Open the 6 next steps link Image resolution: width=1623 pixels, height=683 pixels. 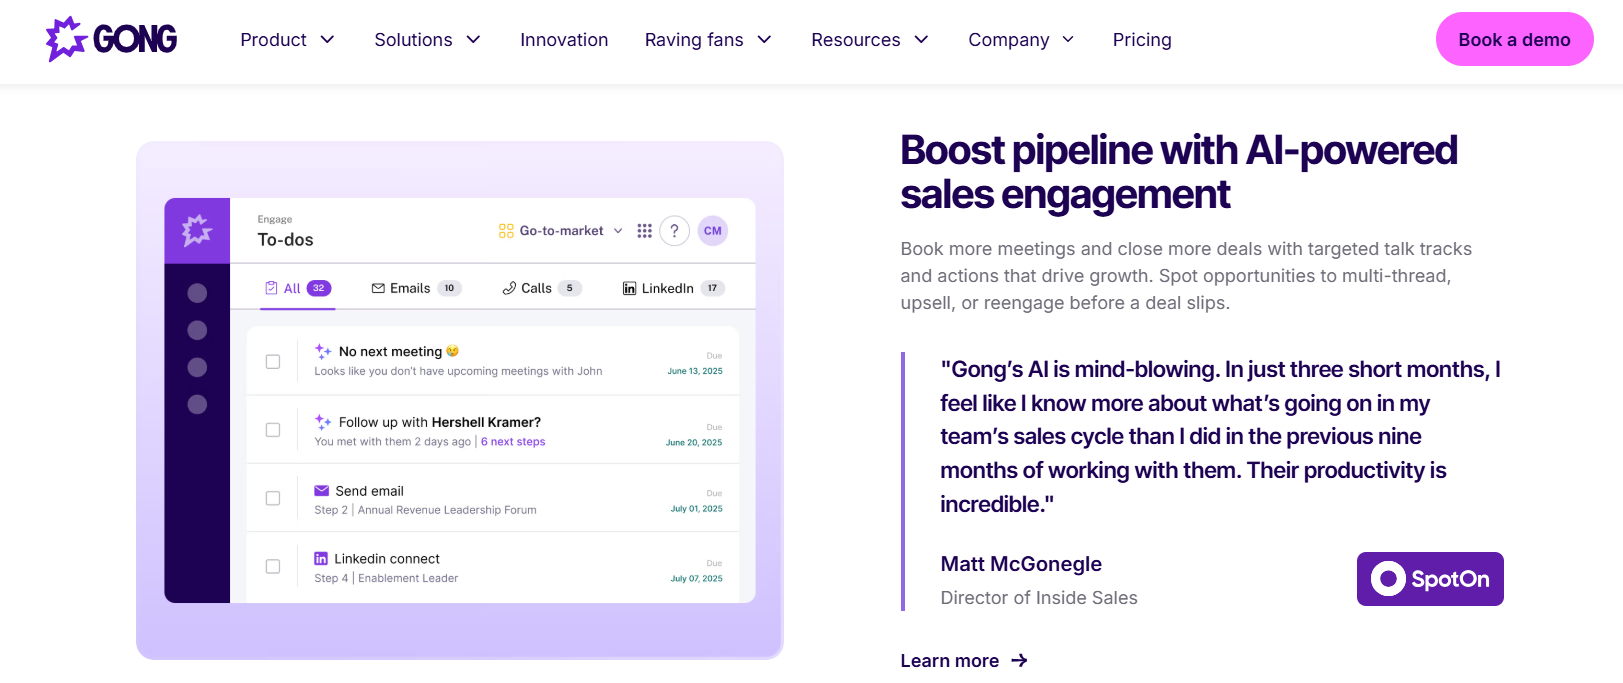point(513,442)
